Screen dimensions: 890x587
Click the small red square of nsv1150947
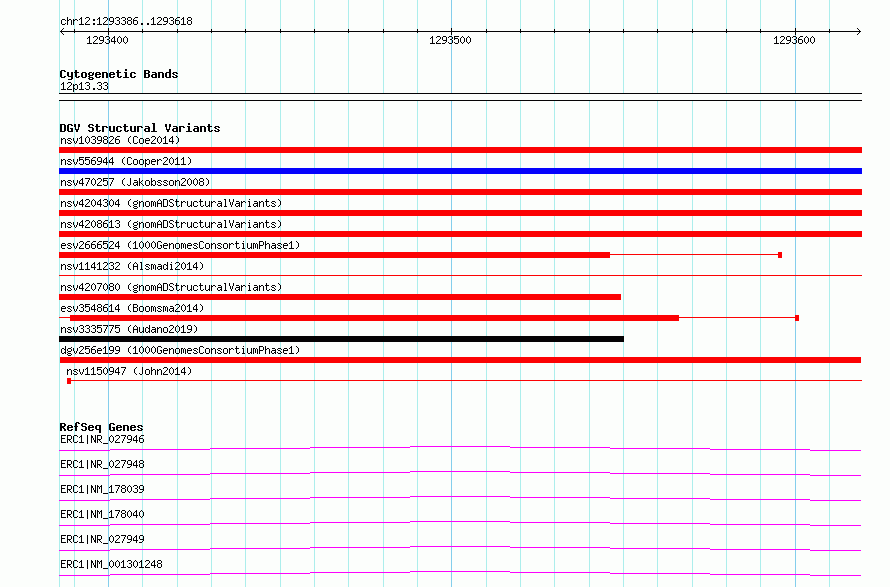coord(69,381)
